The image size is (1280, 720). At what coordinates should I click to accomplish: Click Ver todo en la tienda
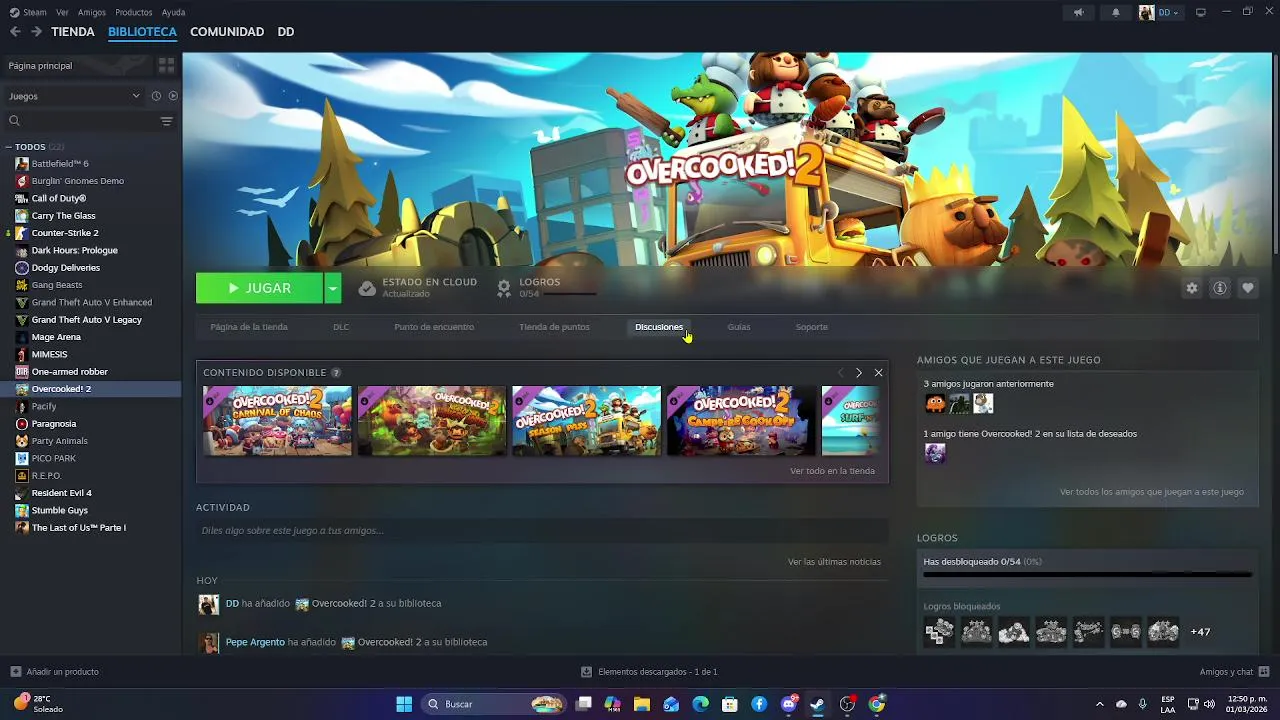(x=832, y=471)
